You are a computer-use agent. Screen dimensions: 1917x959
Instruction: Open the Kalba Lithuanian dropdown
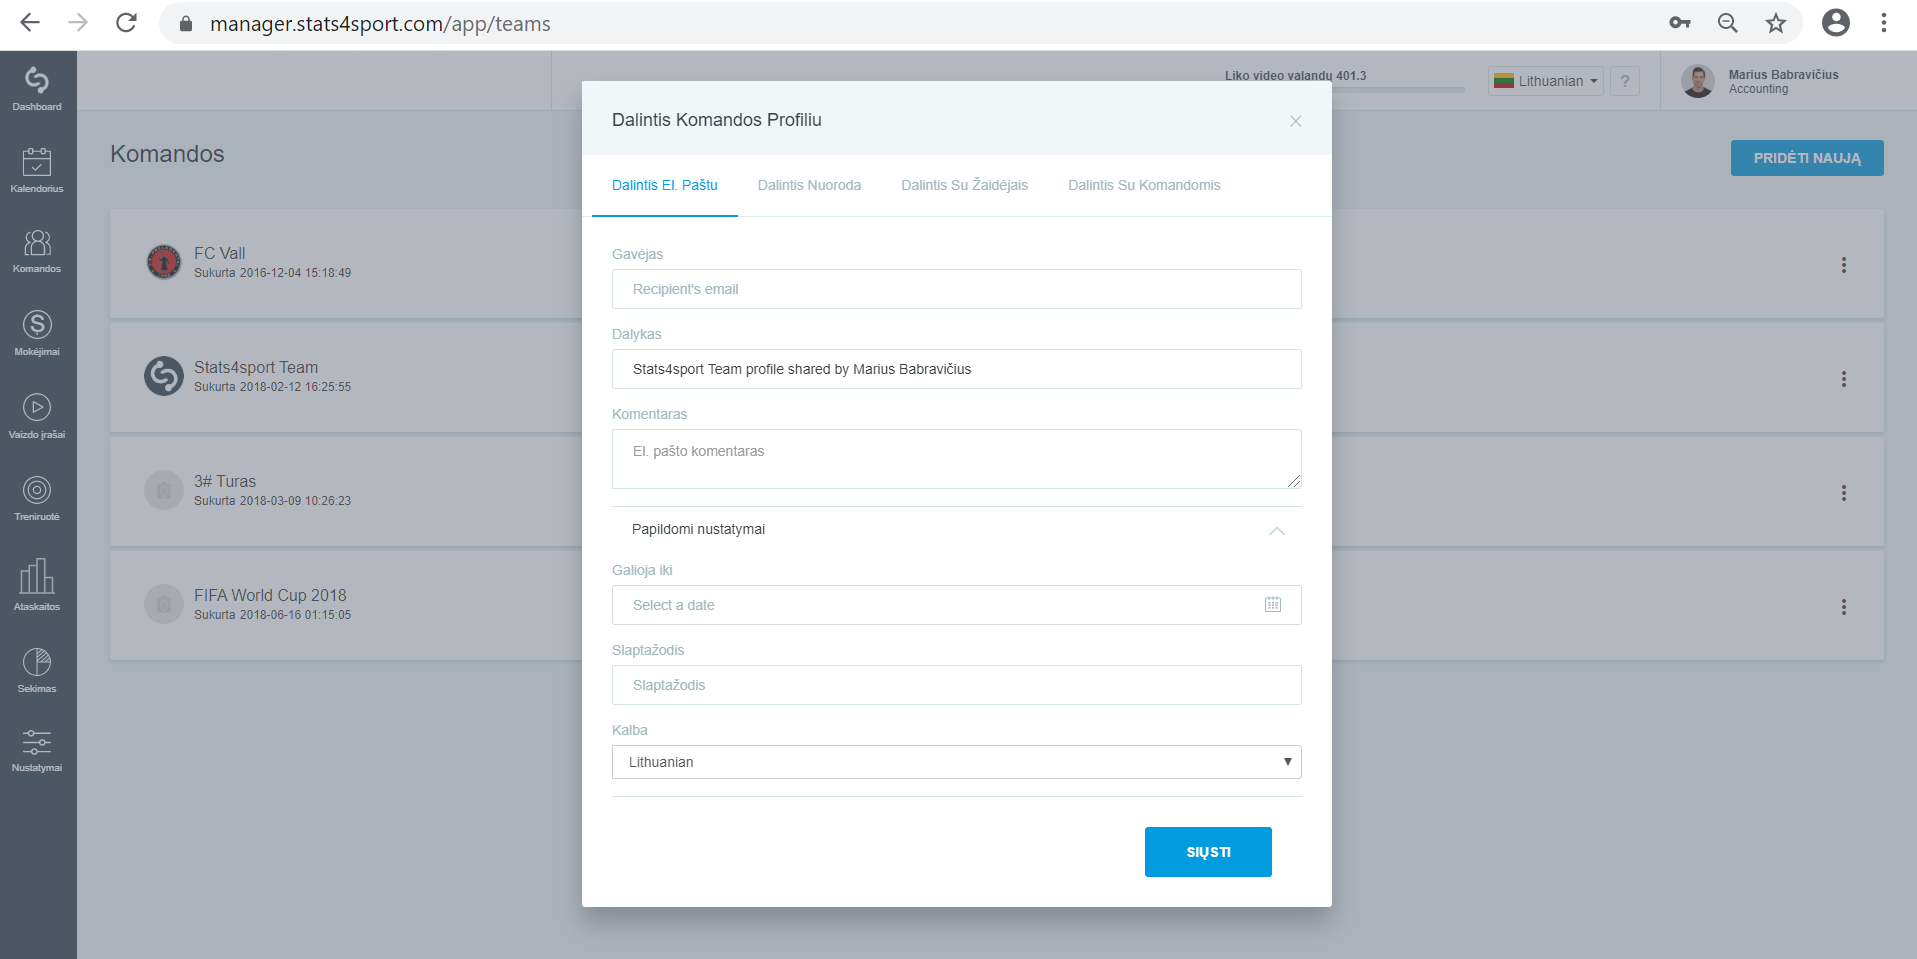957,762
